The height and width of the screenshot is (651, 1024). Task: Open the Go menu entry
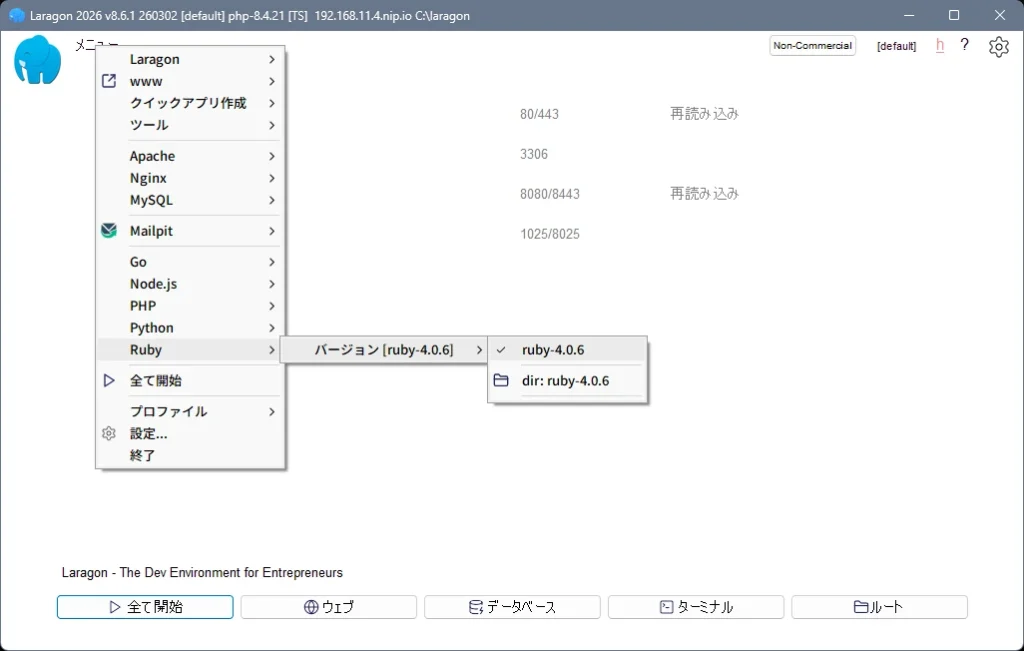[x=190, y=262]
